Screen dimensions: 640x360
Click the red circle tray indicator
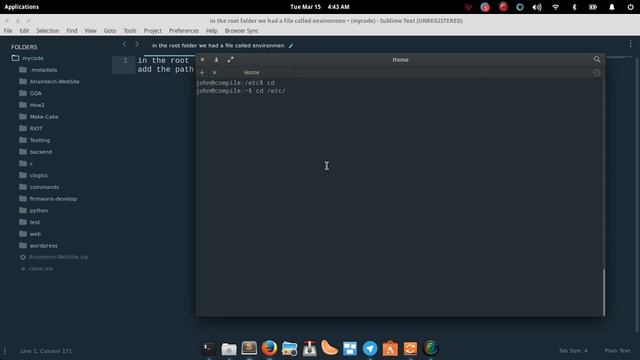click(503, 7)
